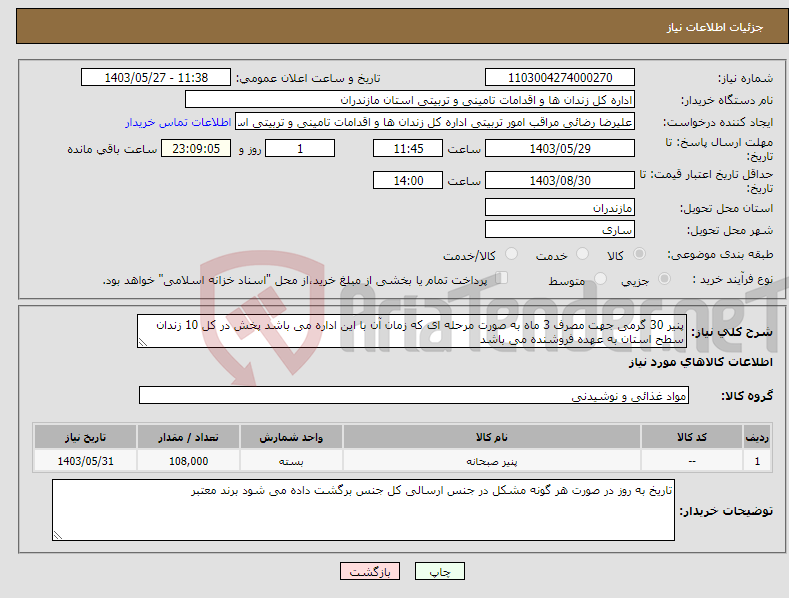Viewport: 789px width, 598px height.
Task: Click the row number cell 1
Action: (757, 461)
